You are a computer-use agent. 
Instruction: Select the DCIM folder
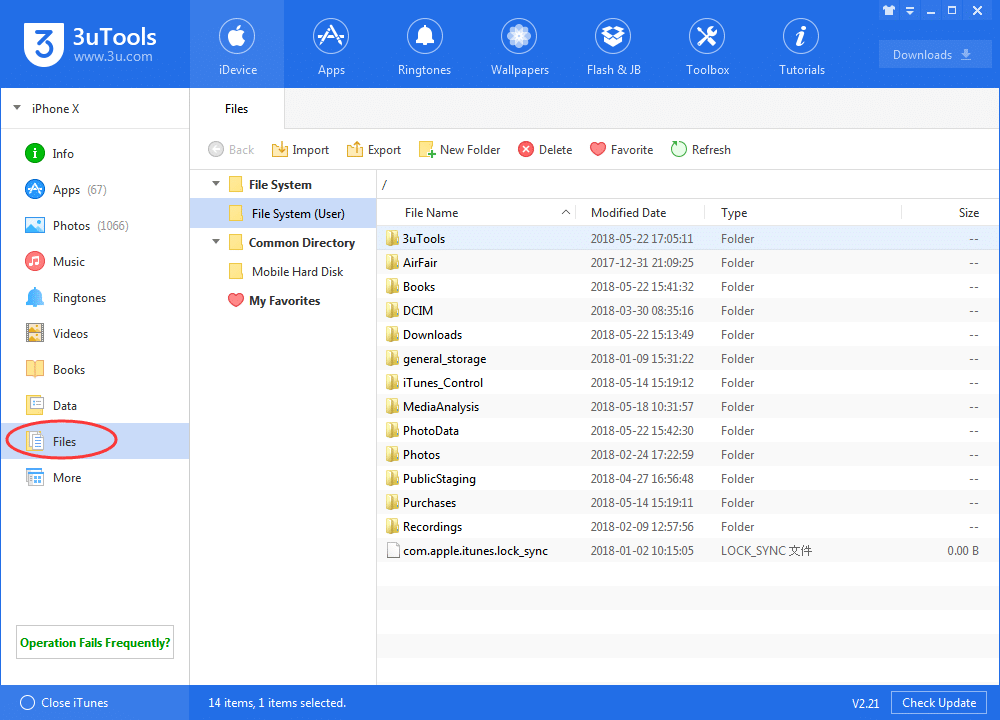(688, 311)
